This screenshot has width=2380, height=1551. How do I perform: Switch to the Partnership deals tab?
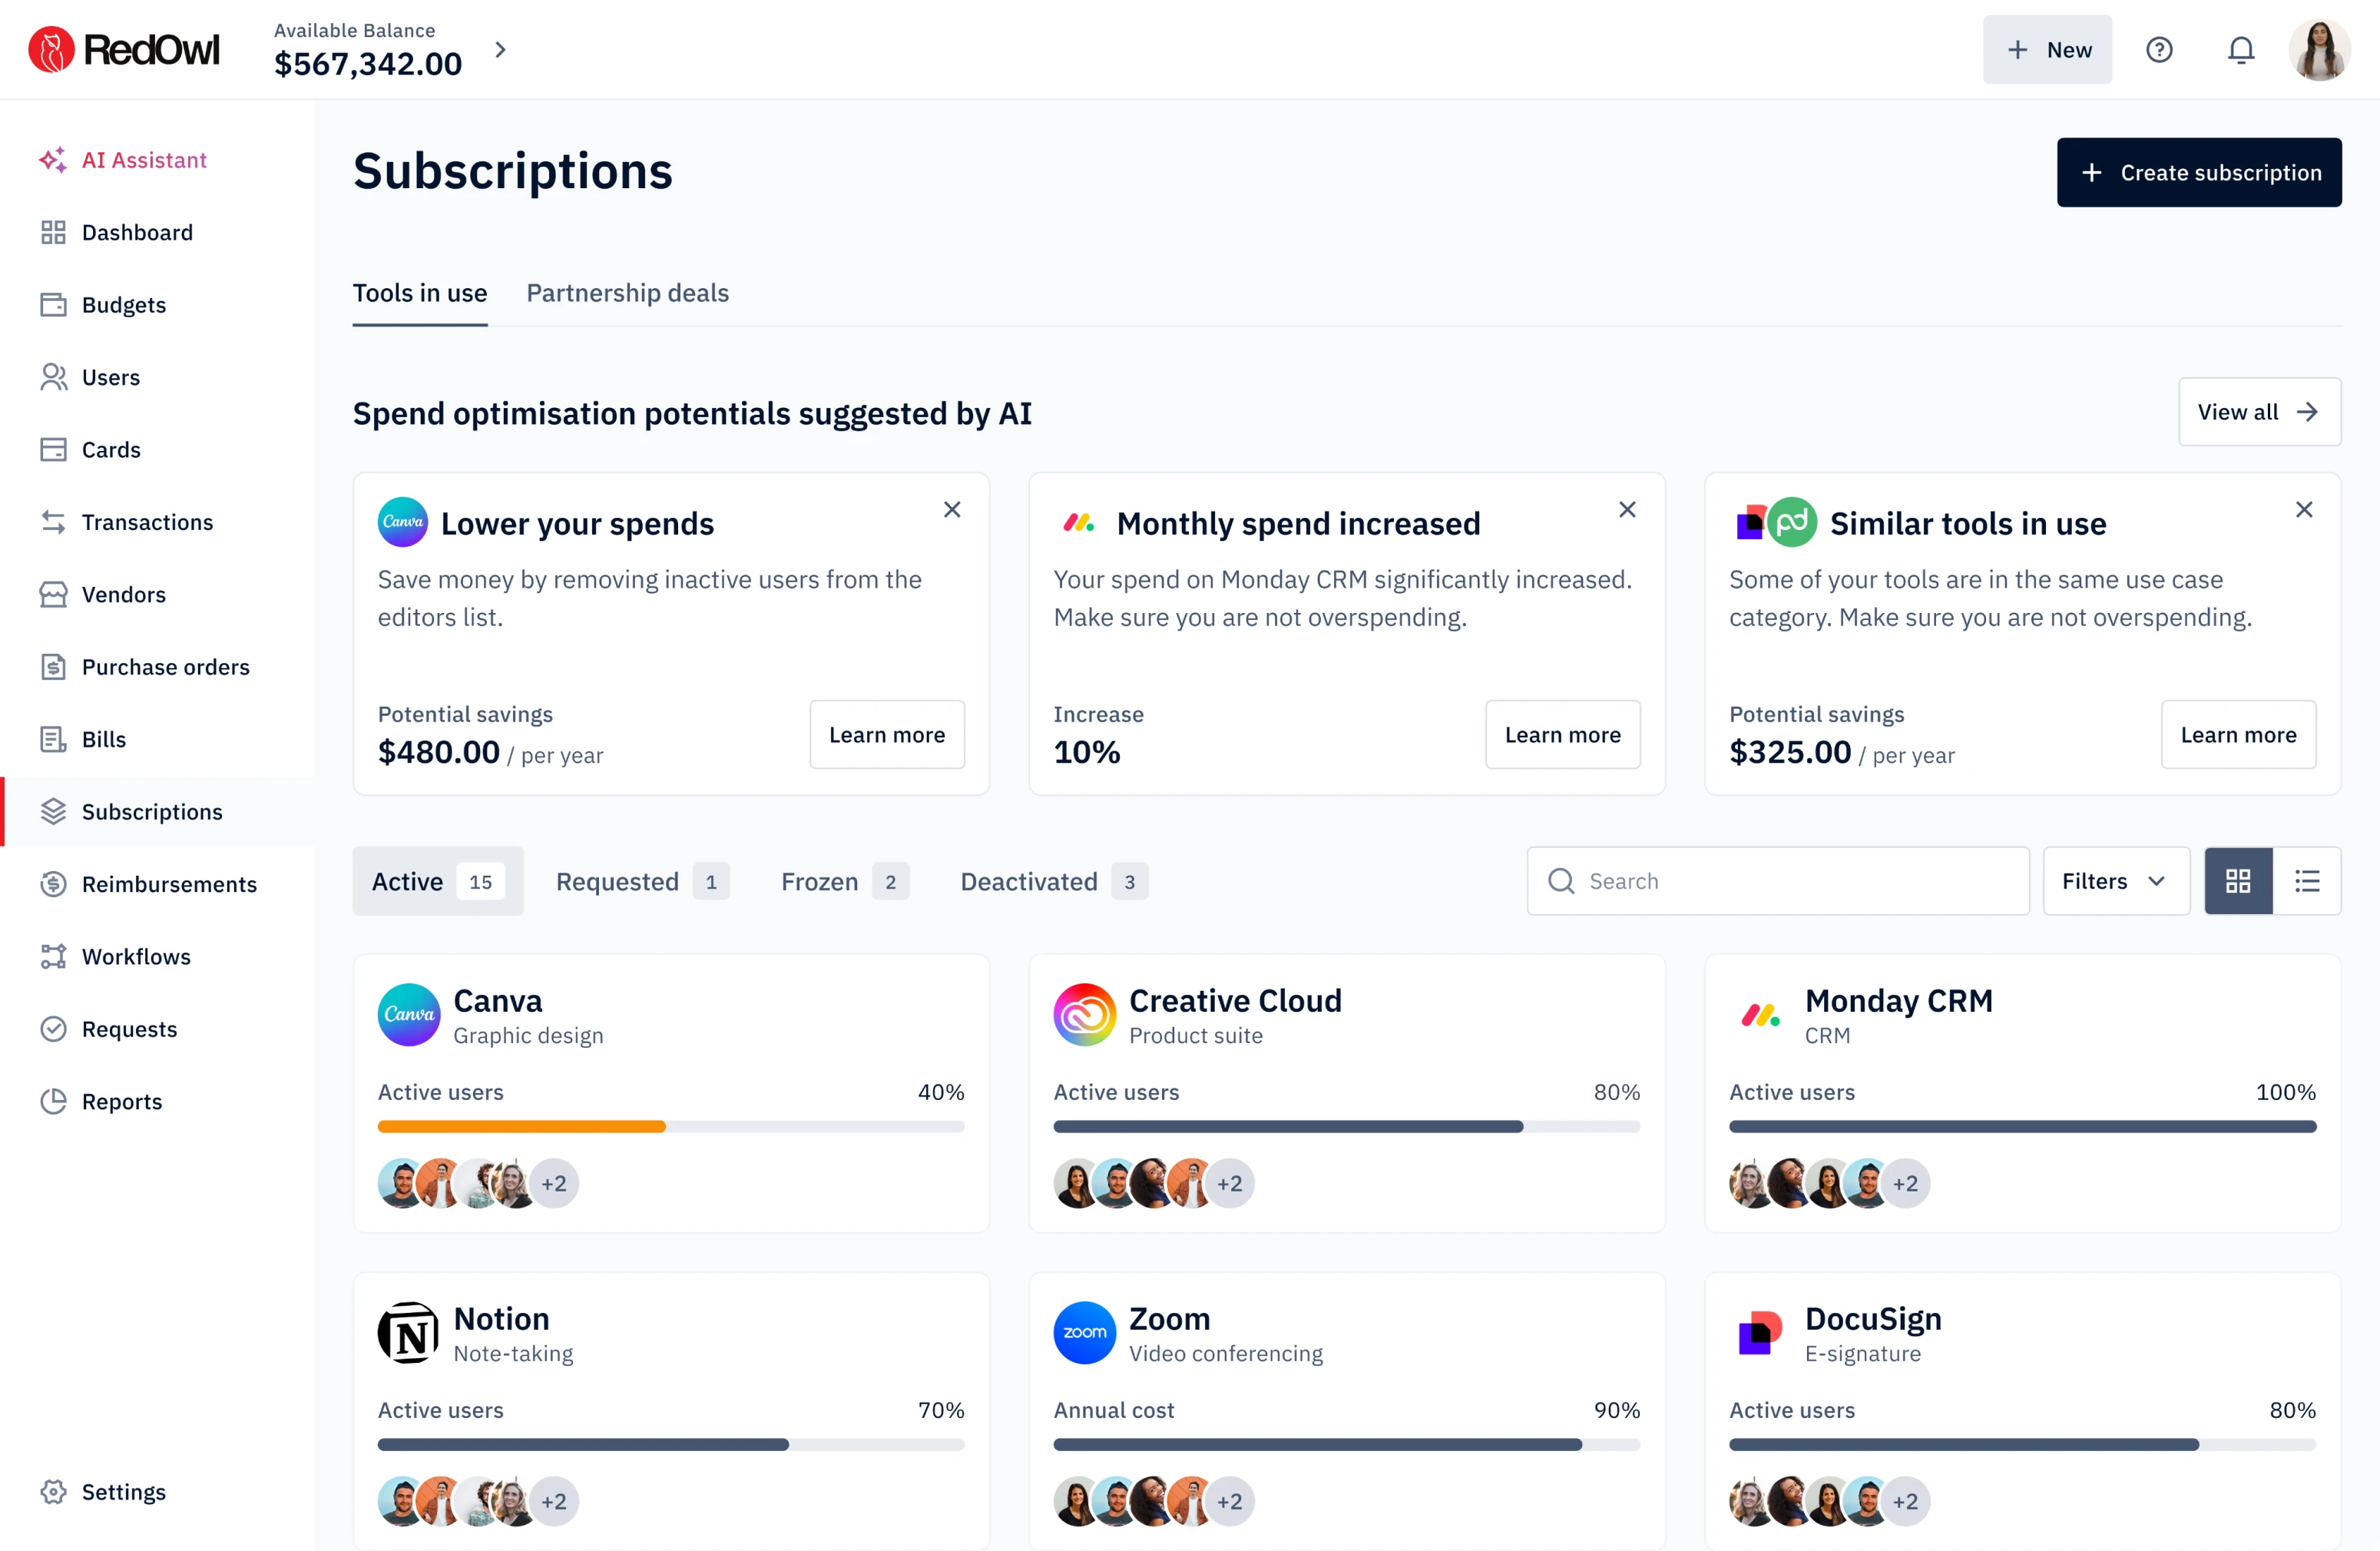627,292
